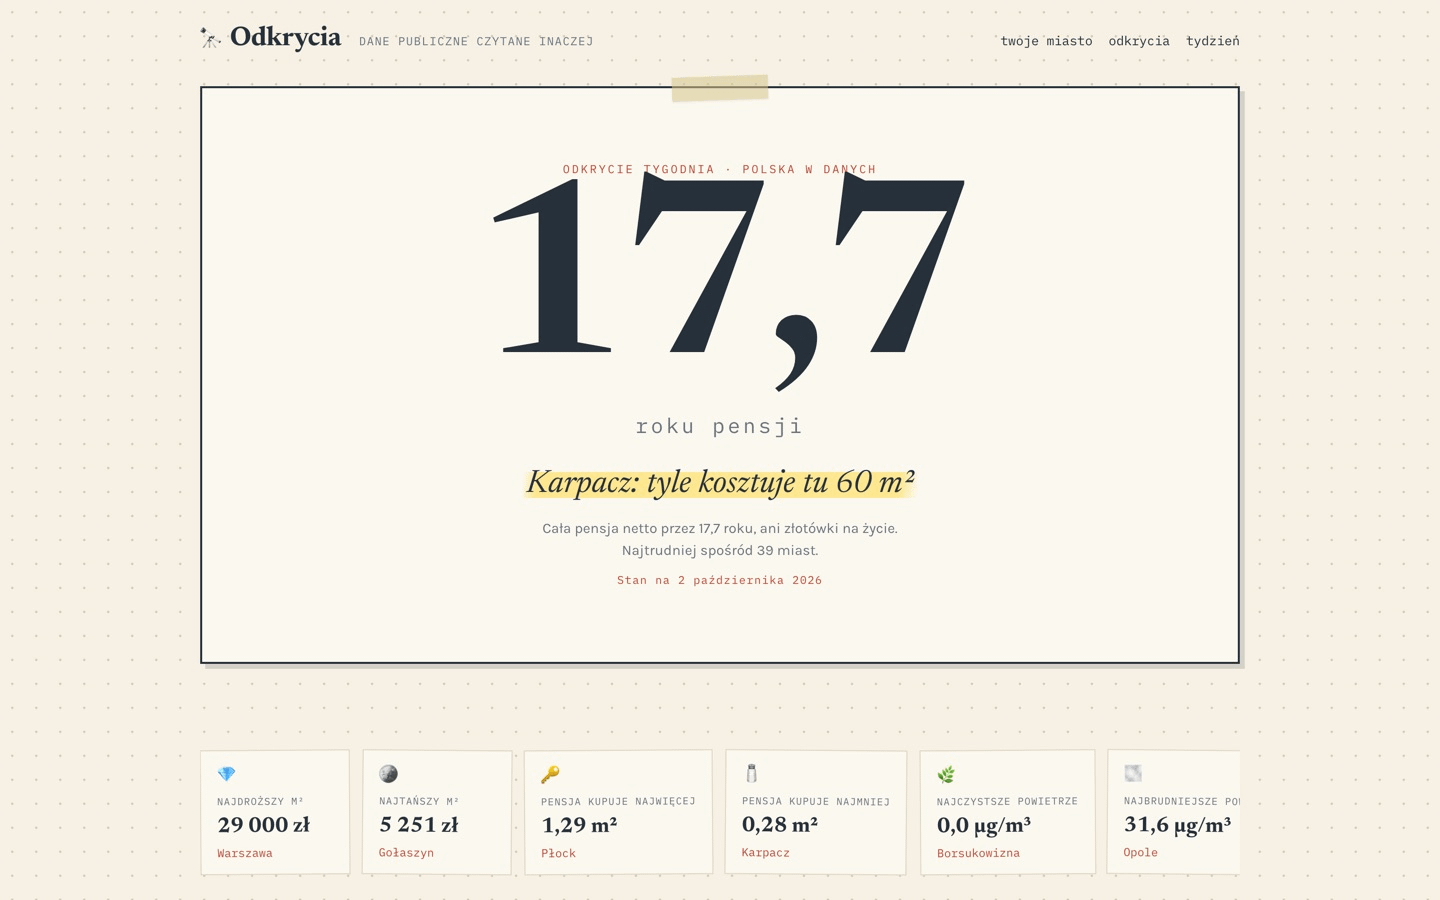Click the telescope logo icon
The height and width of the screenshot is (900, 1440).
coord(210,38)
